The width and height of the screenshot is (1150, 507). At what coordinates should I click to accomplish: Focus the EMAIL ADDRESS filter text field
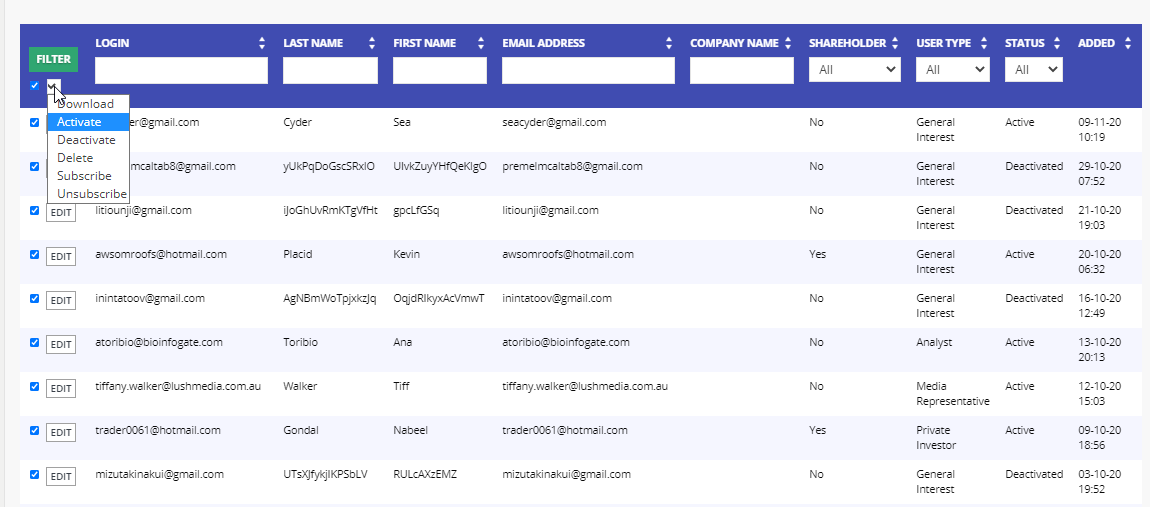point(588,70)
